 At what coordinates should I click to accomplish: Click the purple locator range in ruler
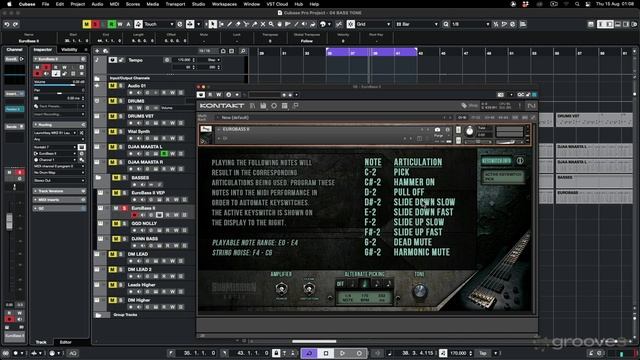(371, 52)
